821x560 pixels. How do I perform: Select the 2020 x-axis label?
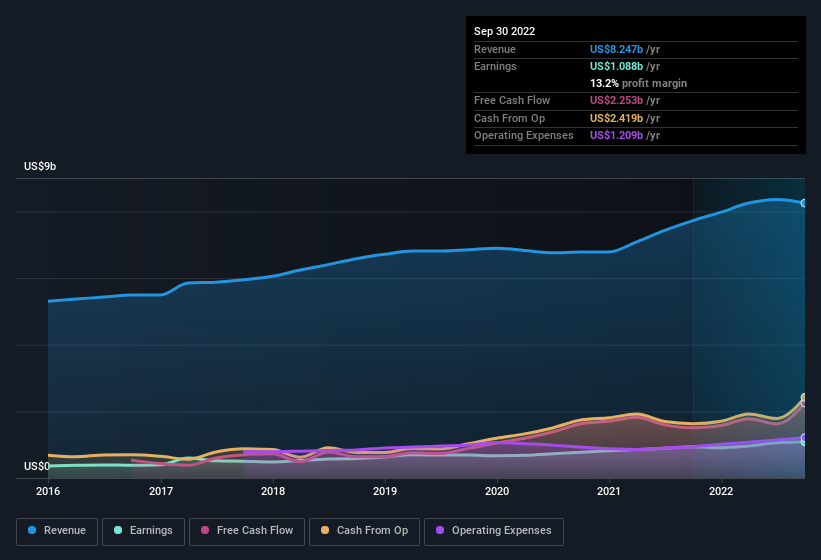pos(497,491)
